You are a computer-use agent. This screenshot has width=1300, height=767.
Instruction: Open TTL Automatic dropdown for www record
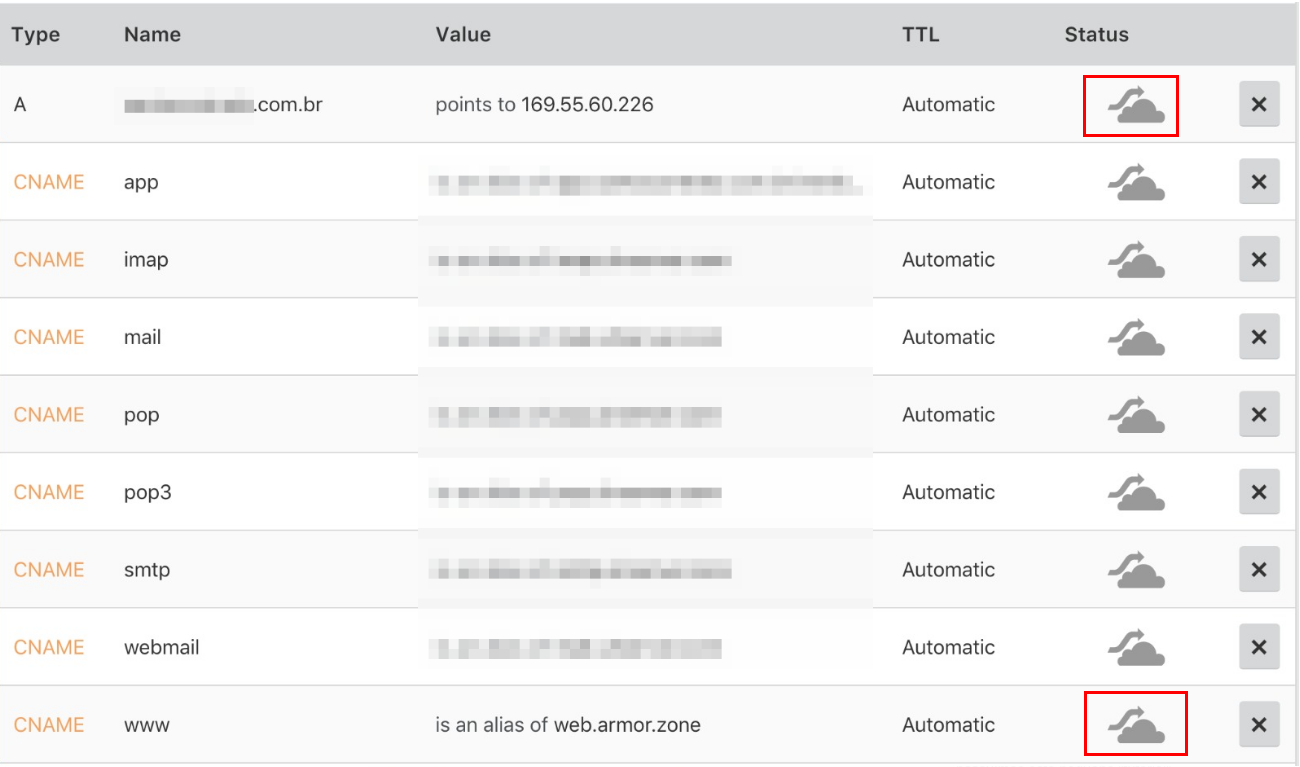948,725
